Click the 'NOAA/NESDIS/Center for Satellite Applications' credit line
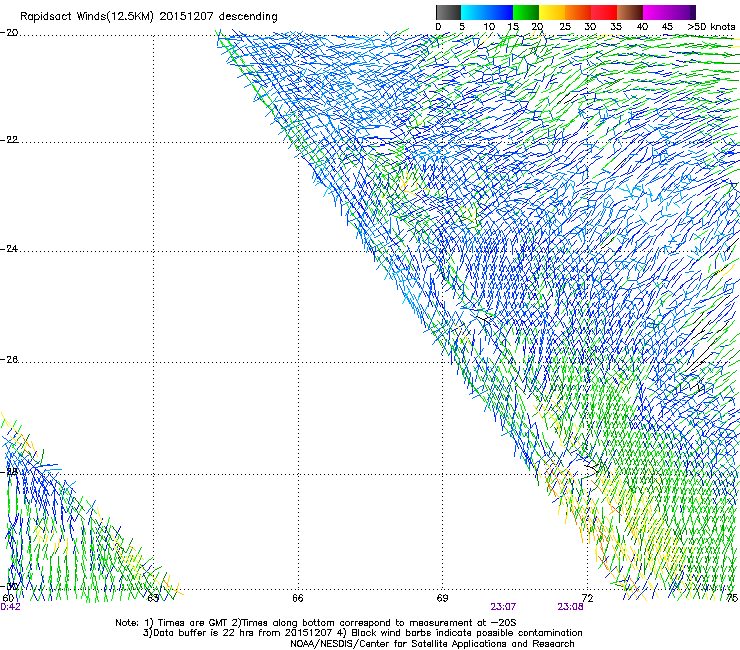 pos(432,644)
